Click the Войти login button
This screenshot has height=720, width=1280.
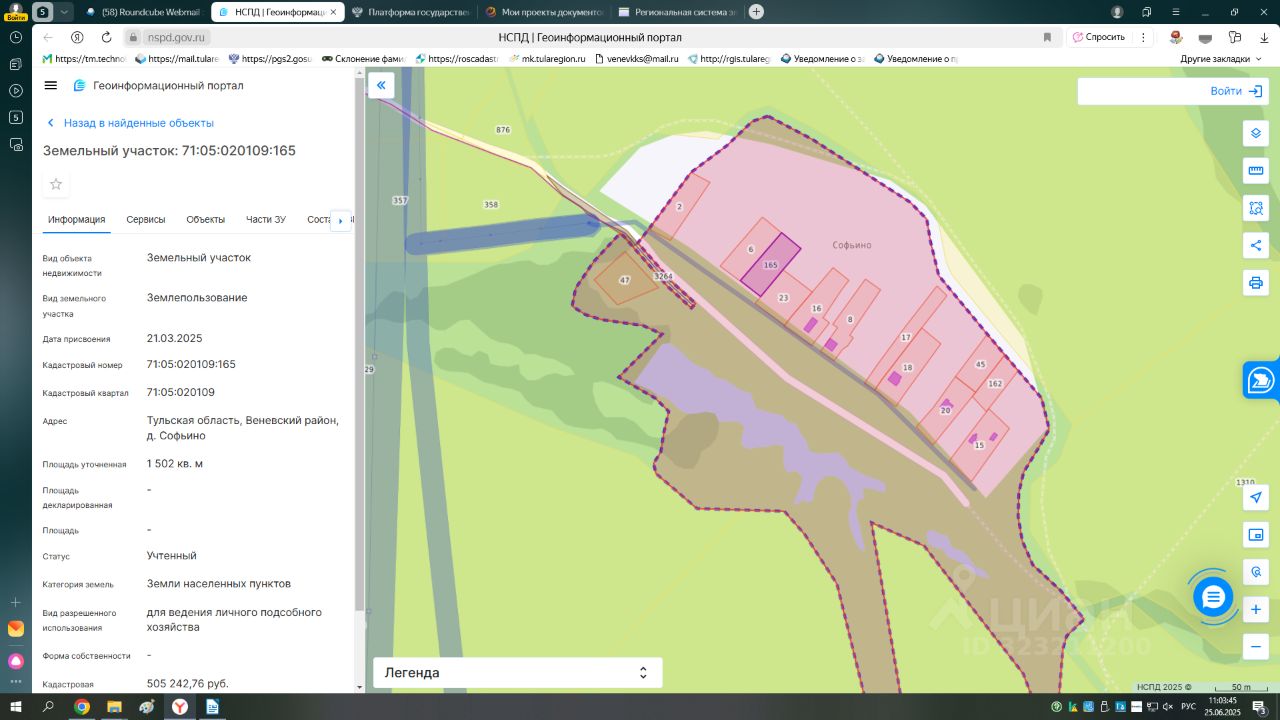point(1236,91)
